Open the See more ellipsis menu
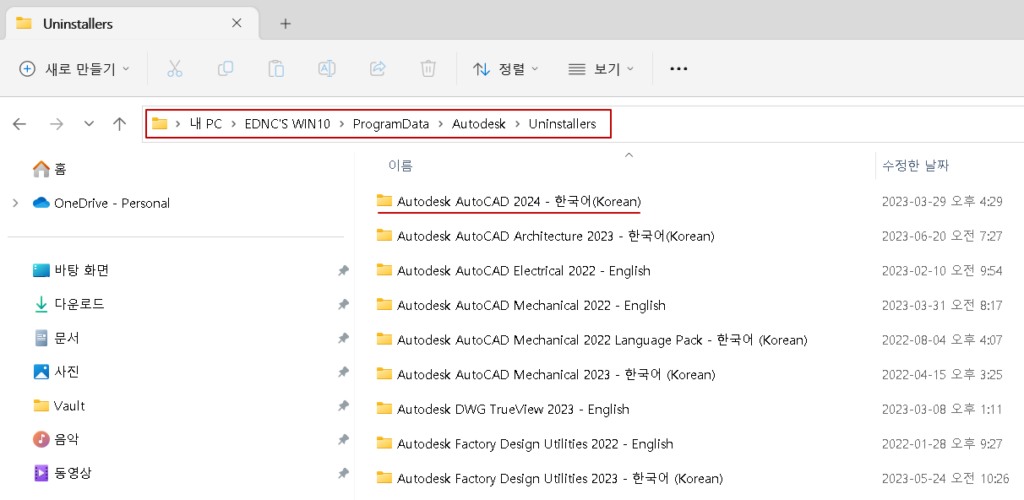The image size is (1024, 500). pos(679,69)
